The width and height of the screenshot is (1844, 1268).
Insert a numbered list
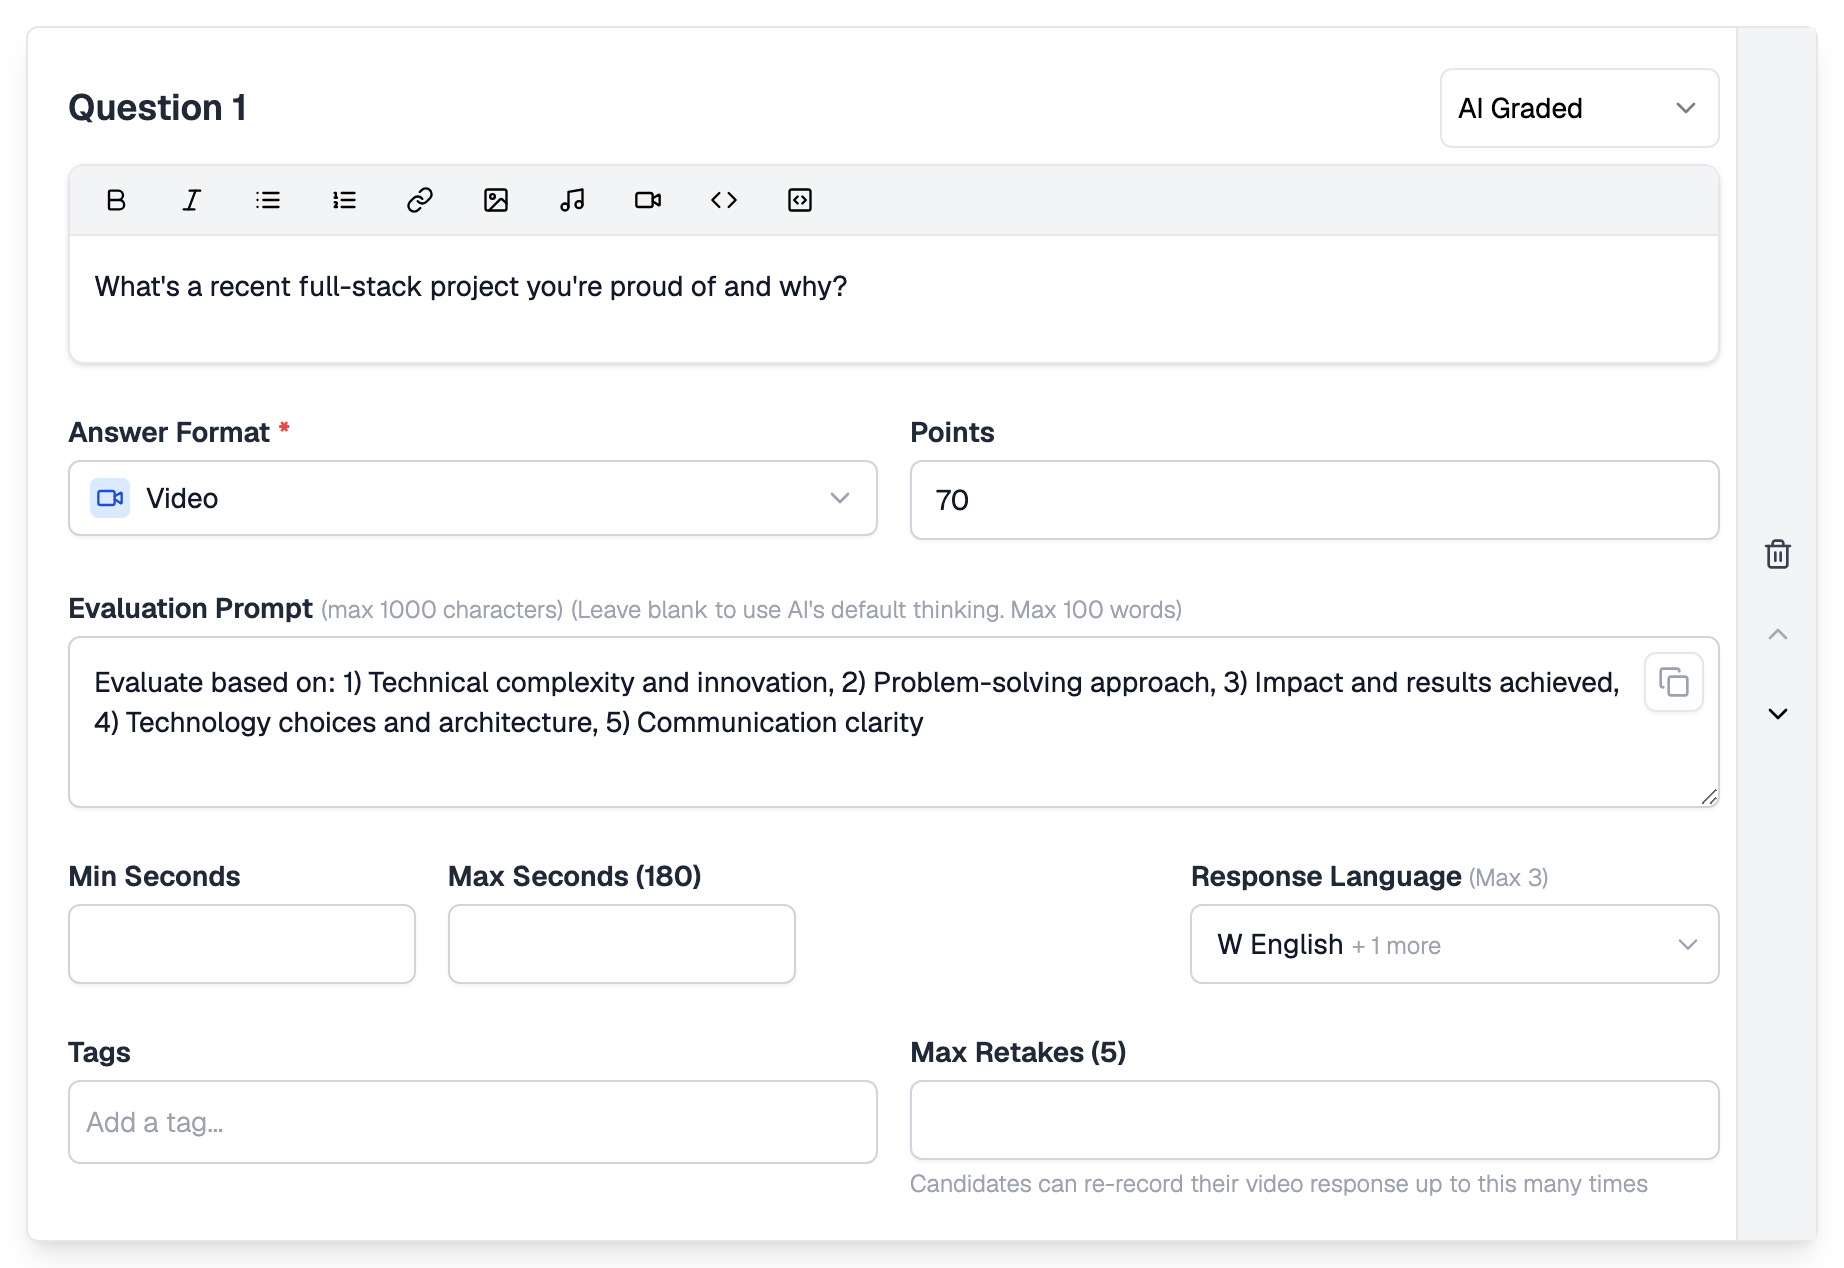[344, 200]
